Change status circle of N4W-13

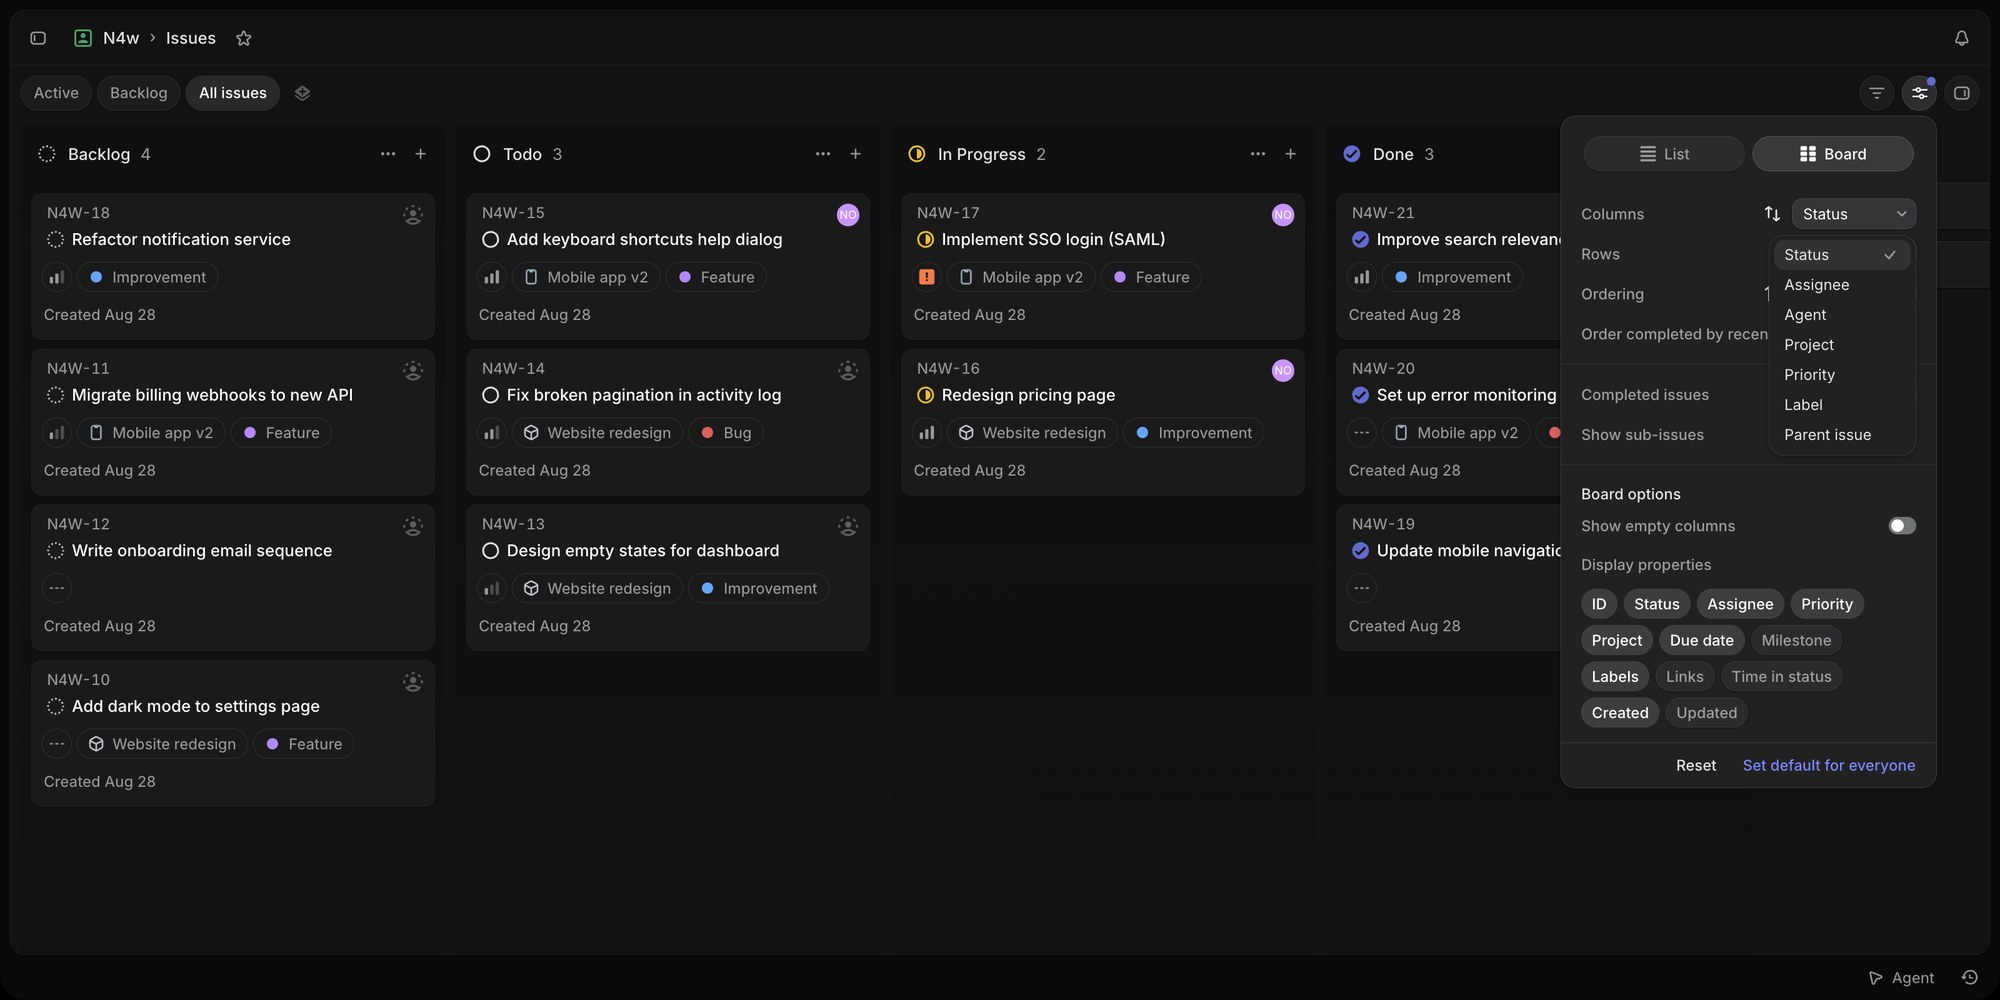click(491, 551)
